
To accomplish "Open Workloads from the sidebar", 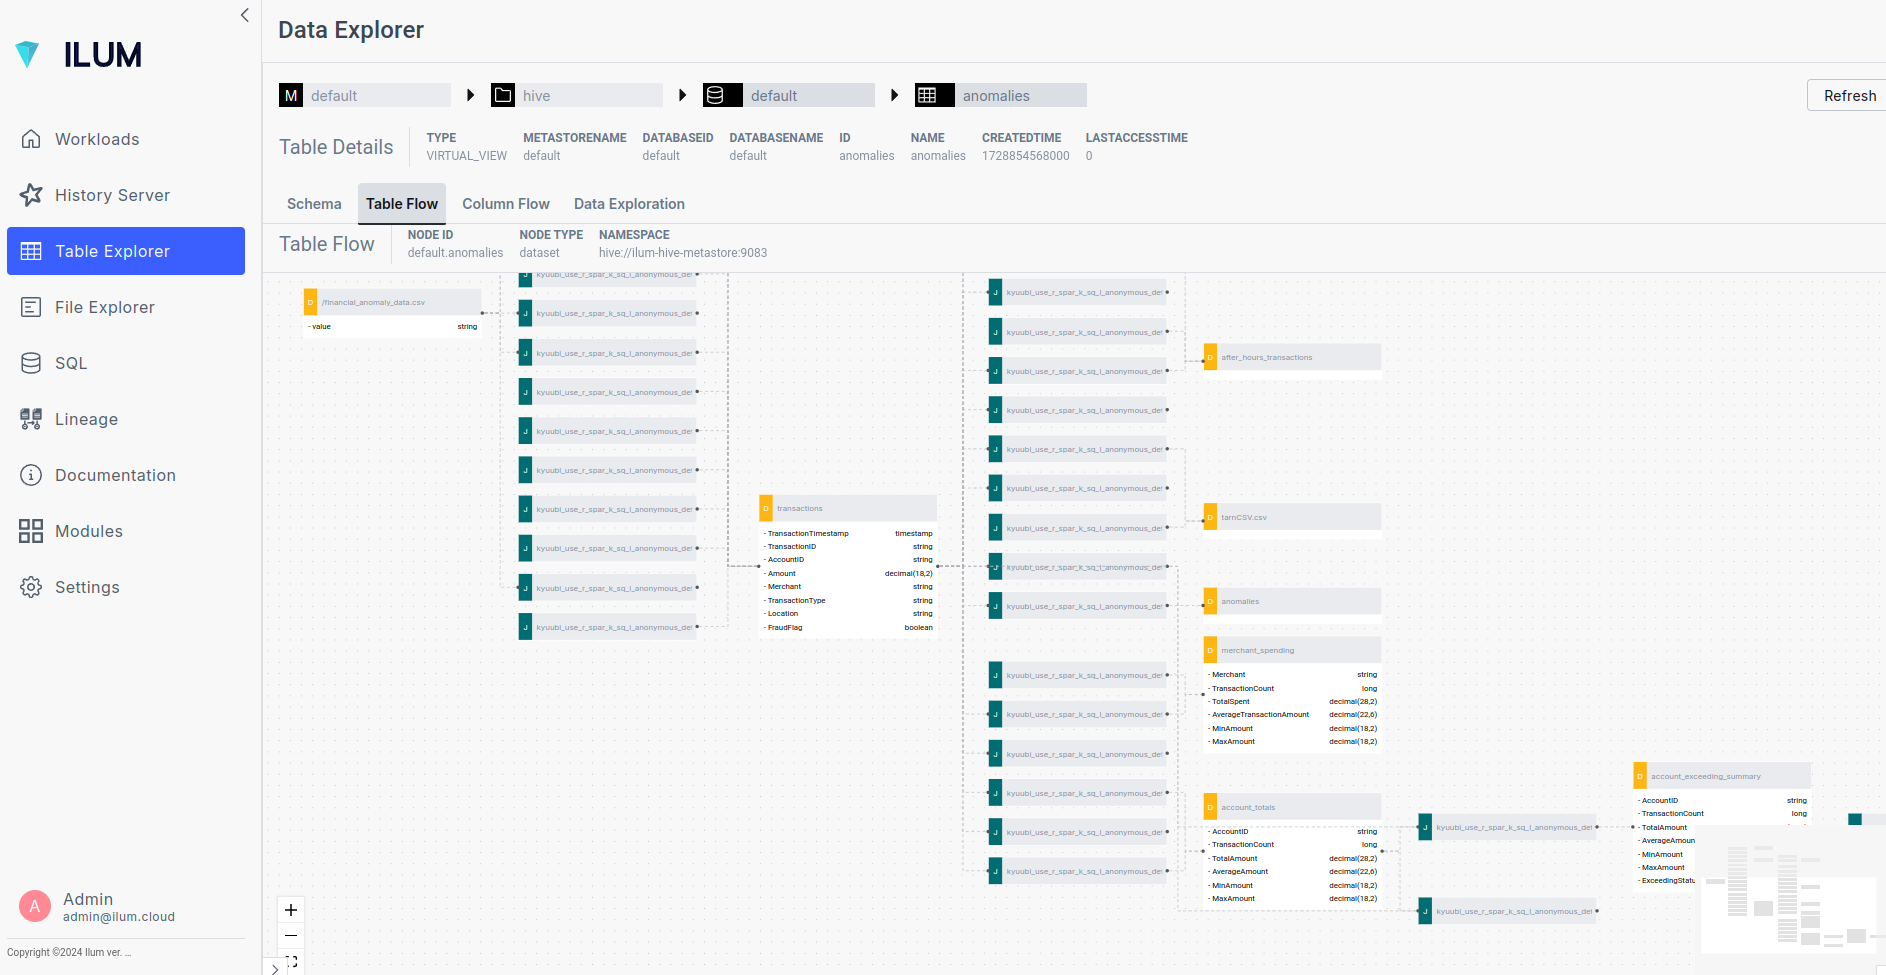I will click(x=97, y=139).
